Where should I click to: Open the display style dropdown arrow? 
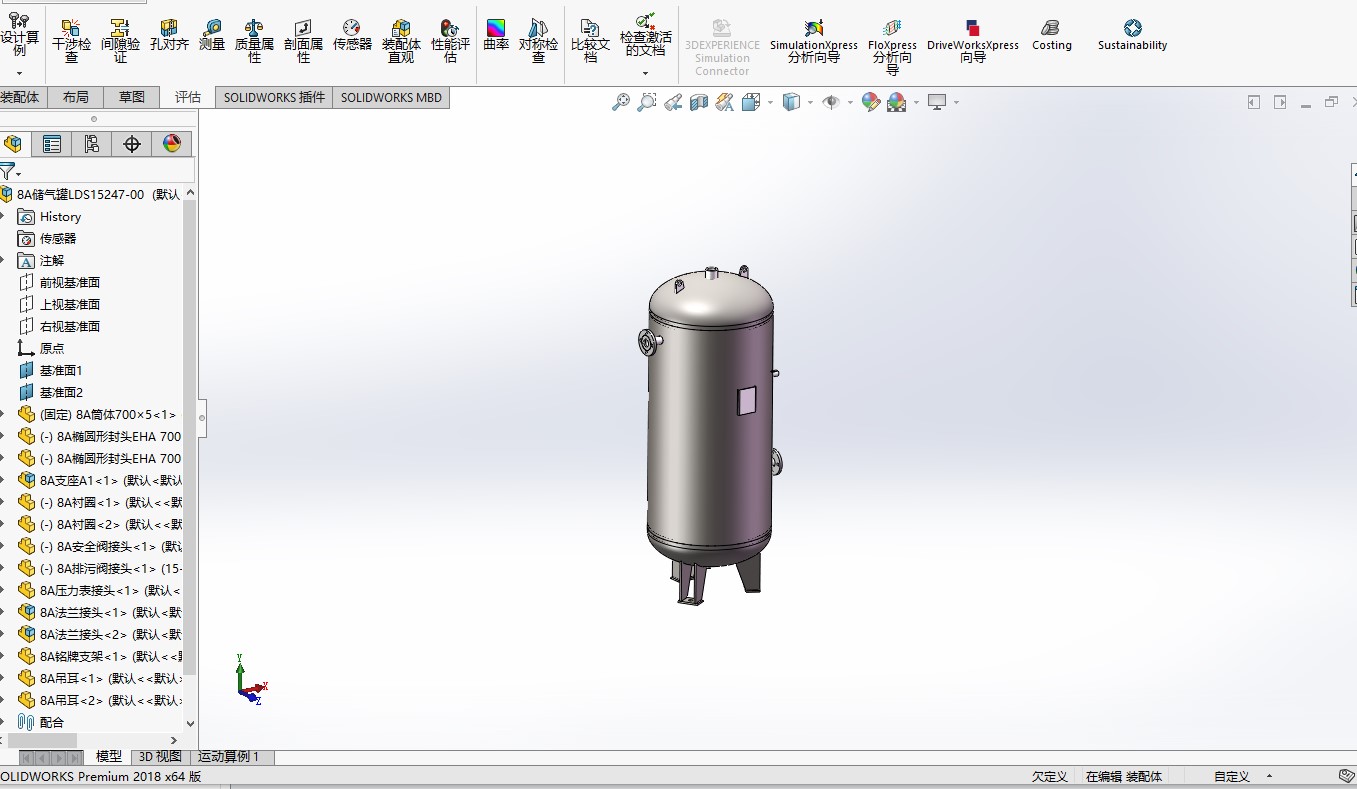809,102
